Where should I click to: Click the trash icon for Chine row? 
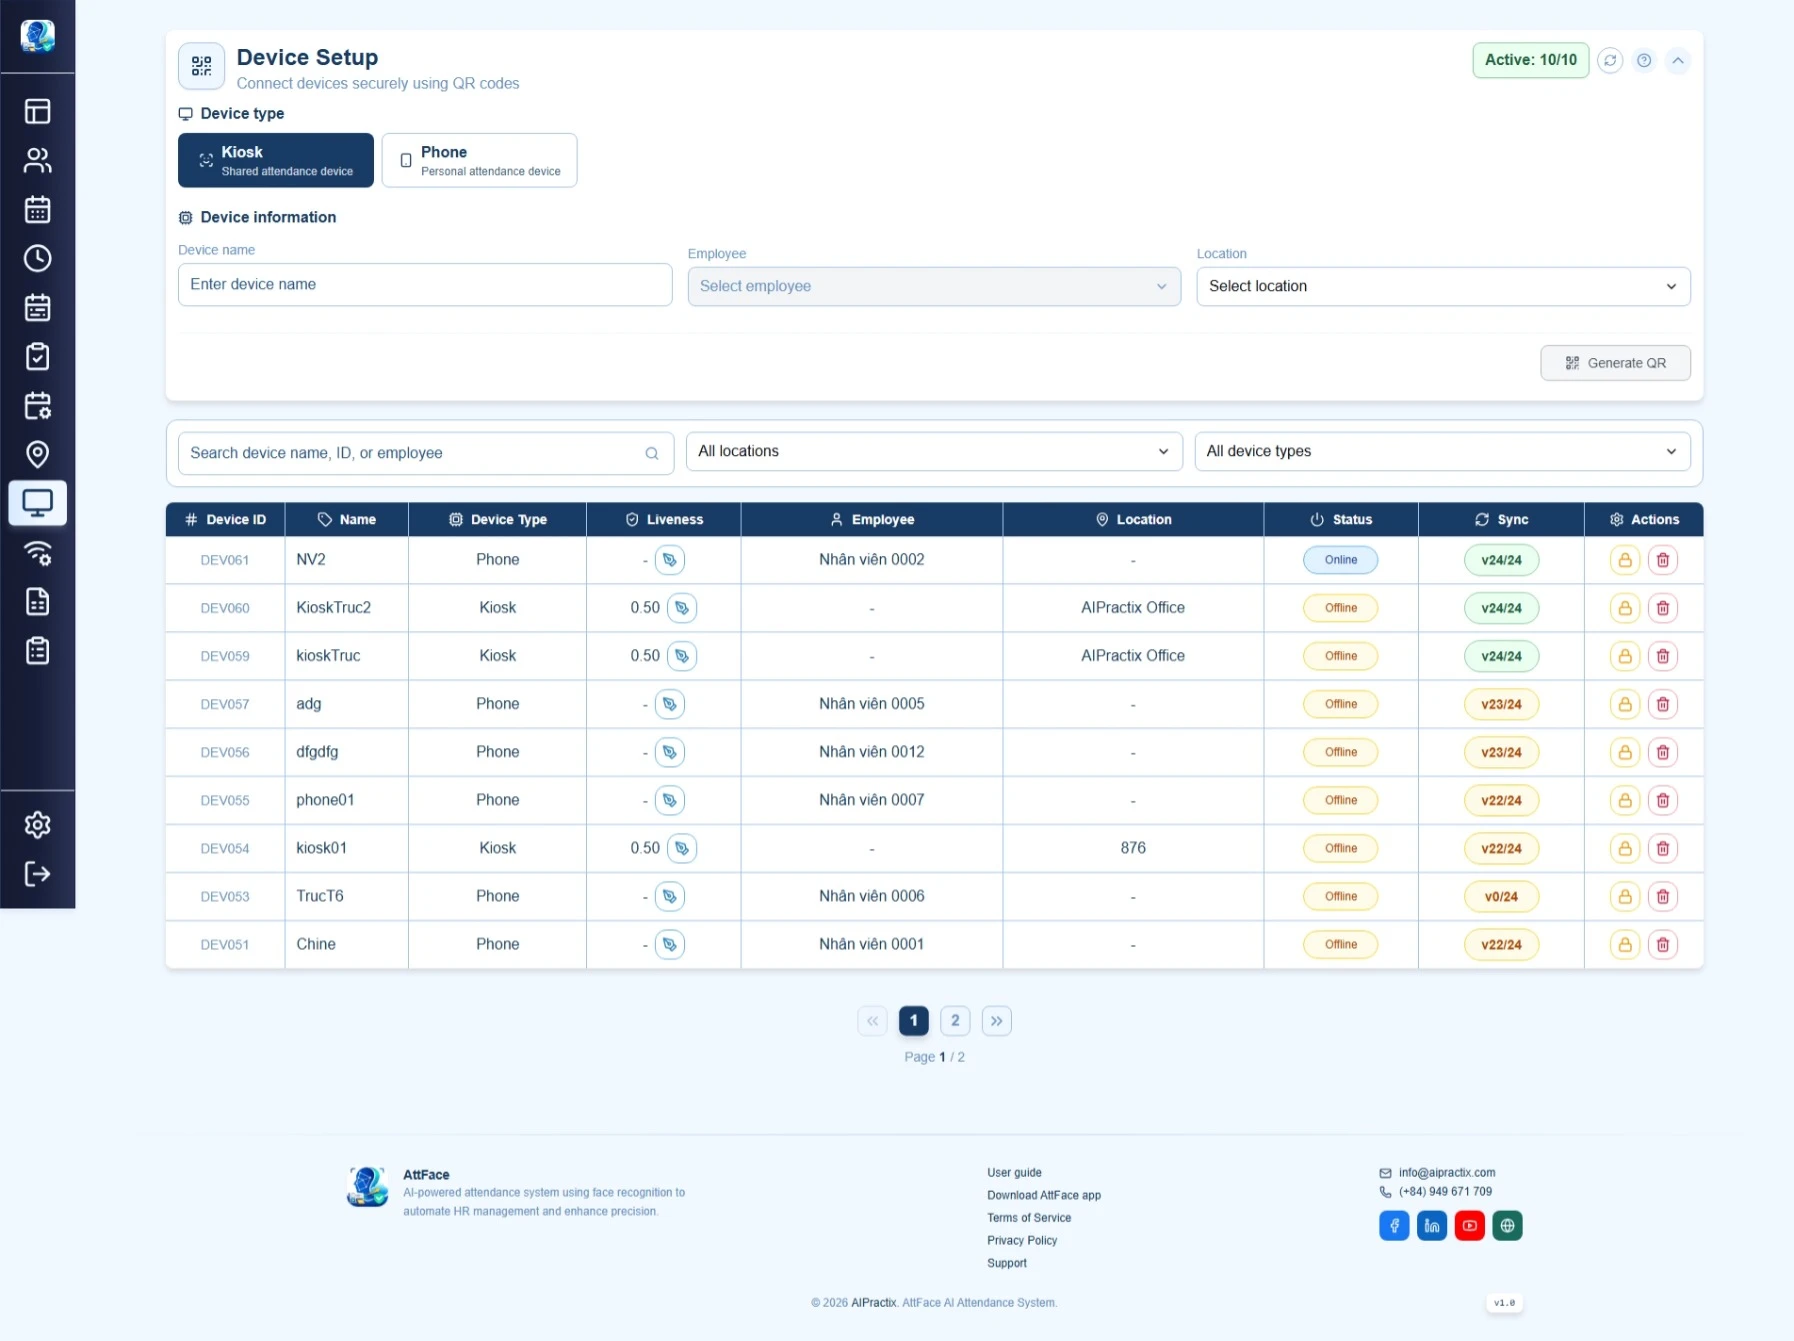1663,944
